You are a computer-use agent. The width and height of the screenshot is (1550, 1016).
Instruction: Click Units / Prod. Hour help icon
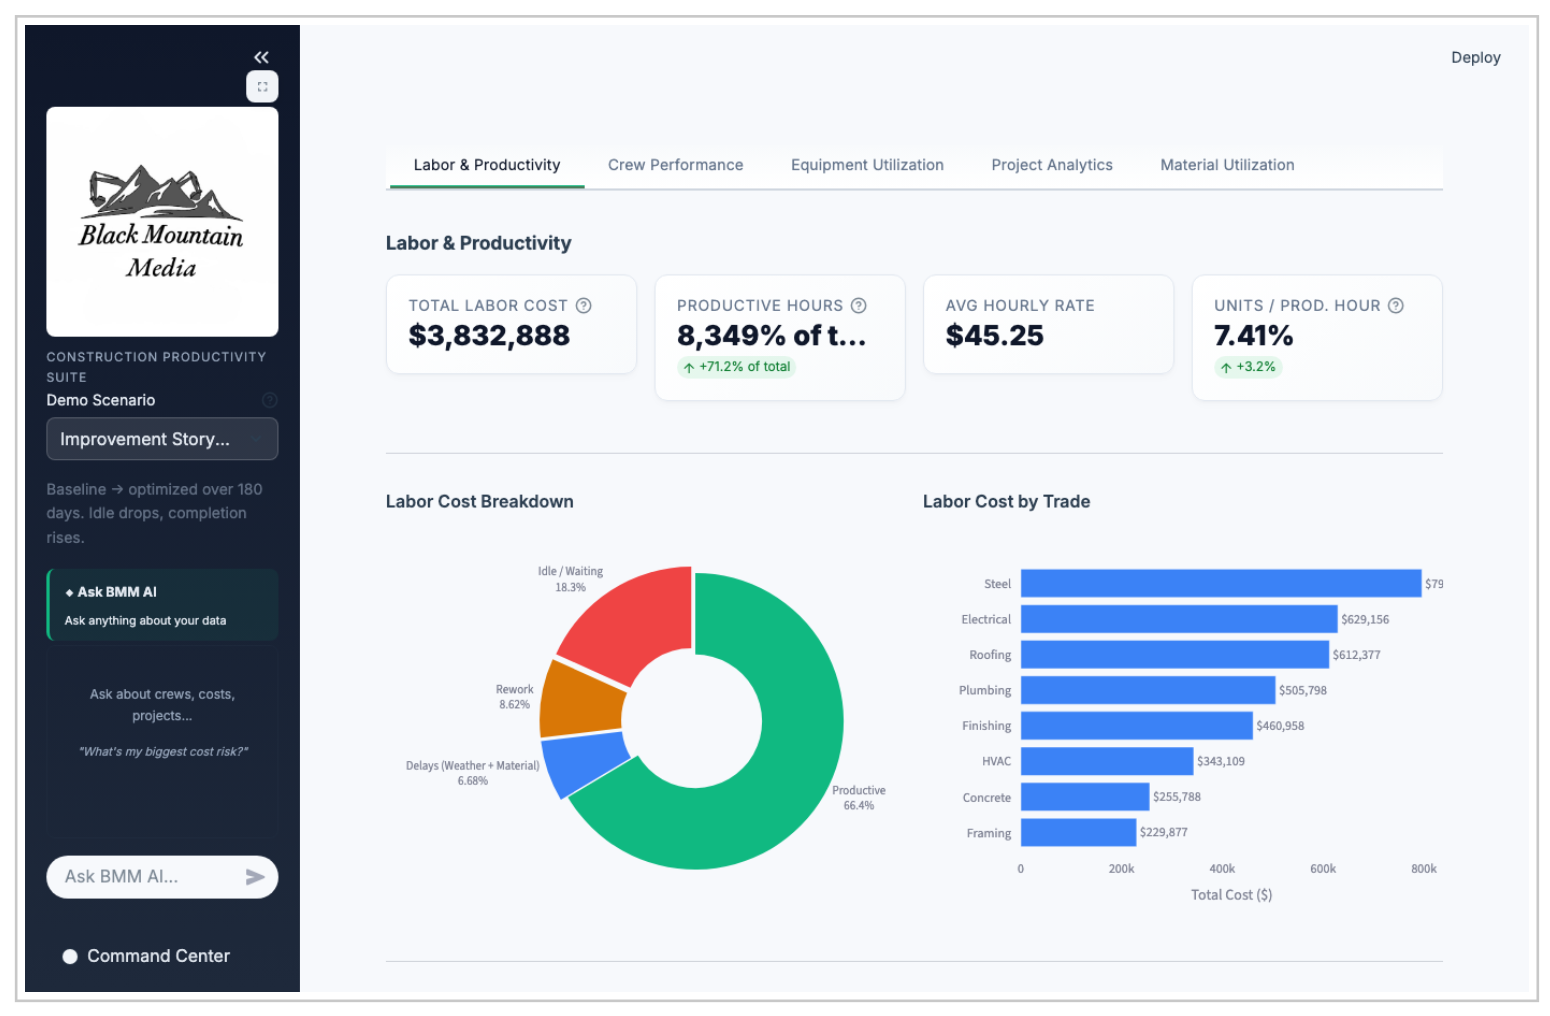pyautogui.click(x=1396, y=306)
